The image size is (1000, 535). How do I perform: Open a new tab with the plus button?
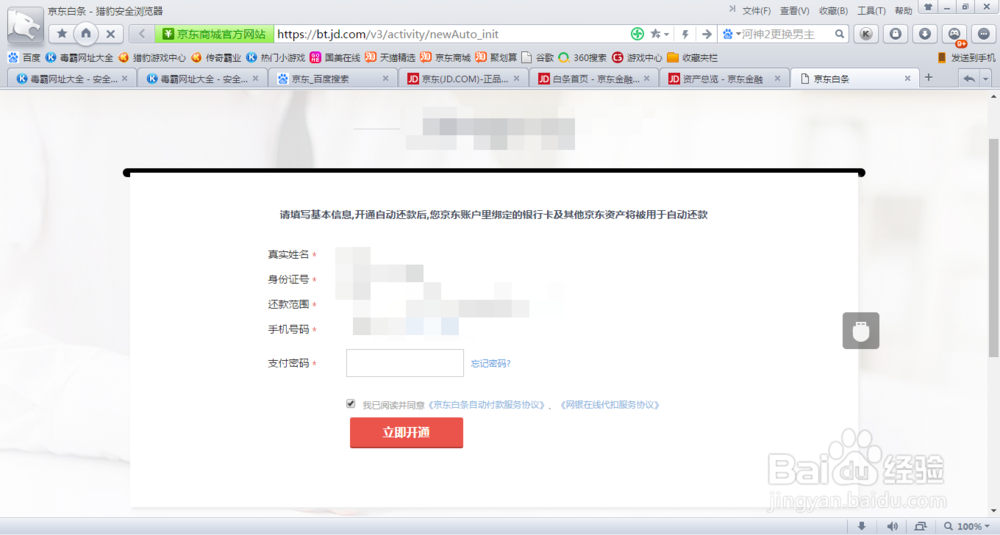(x=929, y=77)
